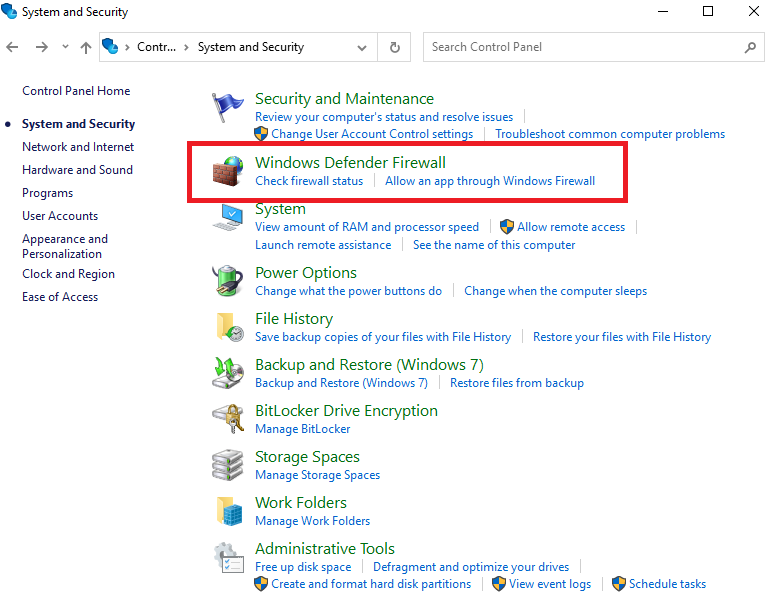Click View event logs link
The height and width of the screenshot is (615, 765).
pos(550,584)
